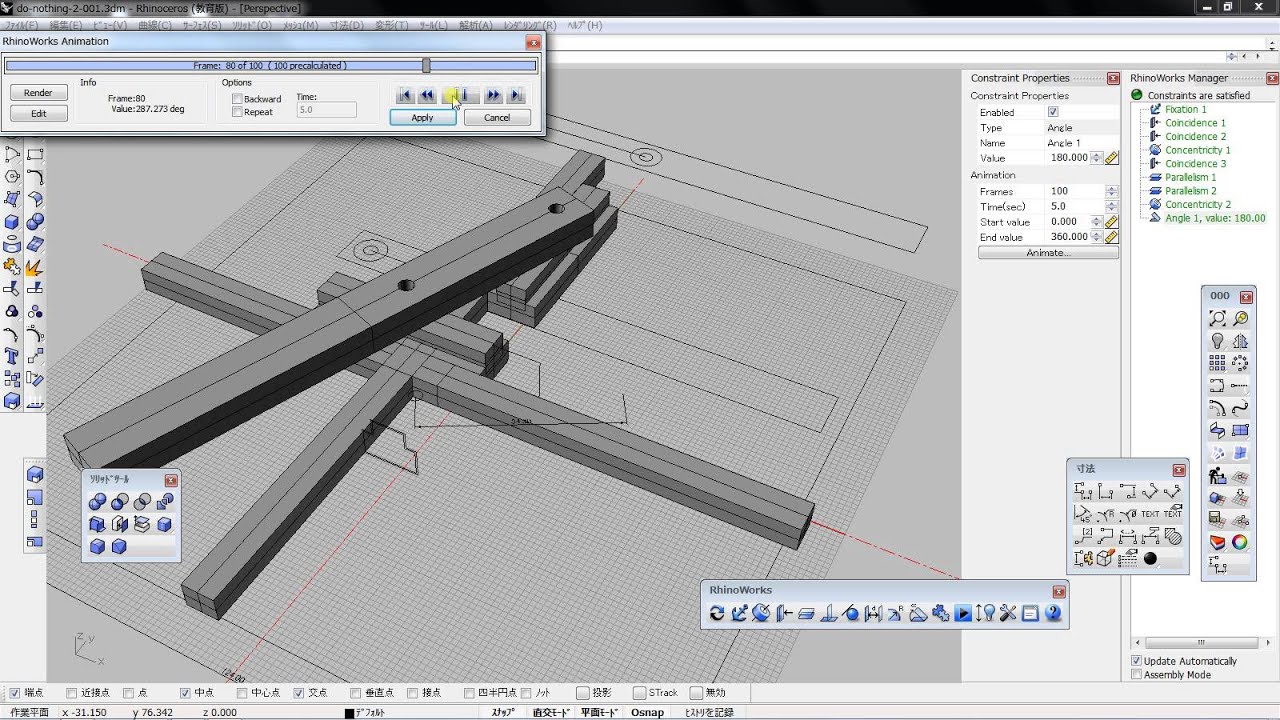
Task: Click the Render button
Action: coord(38,93)
